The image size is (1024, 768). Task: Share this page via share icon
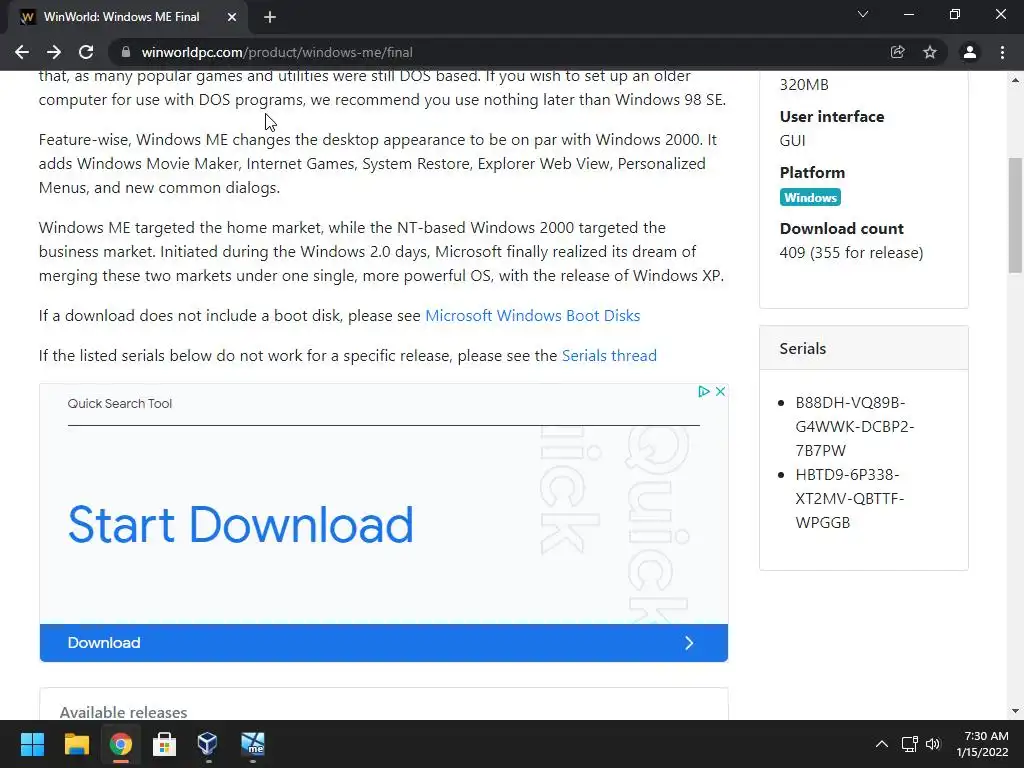tap(898, 52)
